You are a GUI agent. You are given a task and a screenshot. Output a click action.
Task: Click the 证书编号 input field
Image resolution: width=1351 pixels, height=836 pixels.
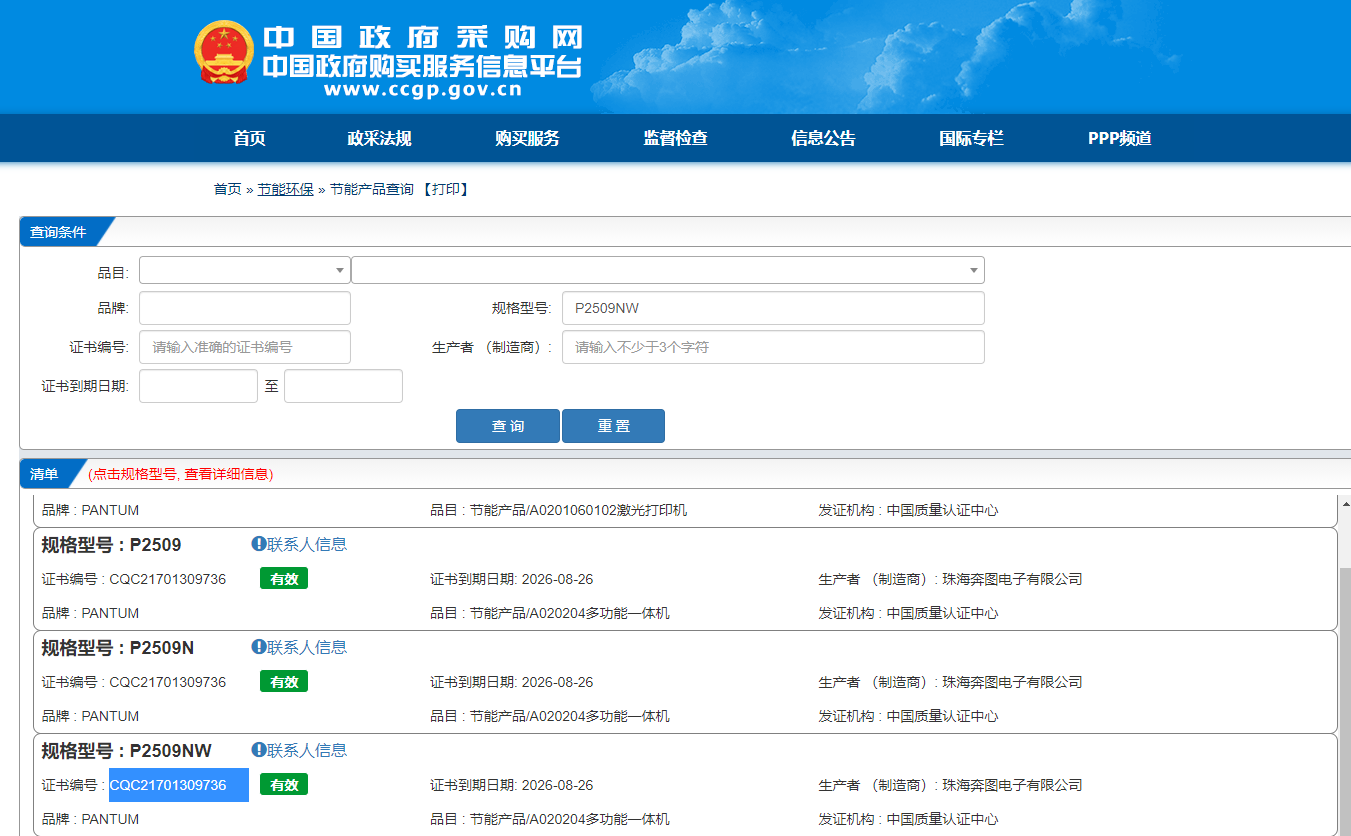point(245,347)
